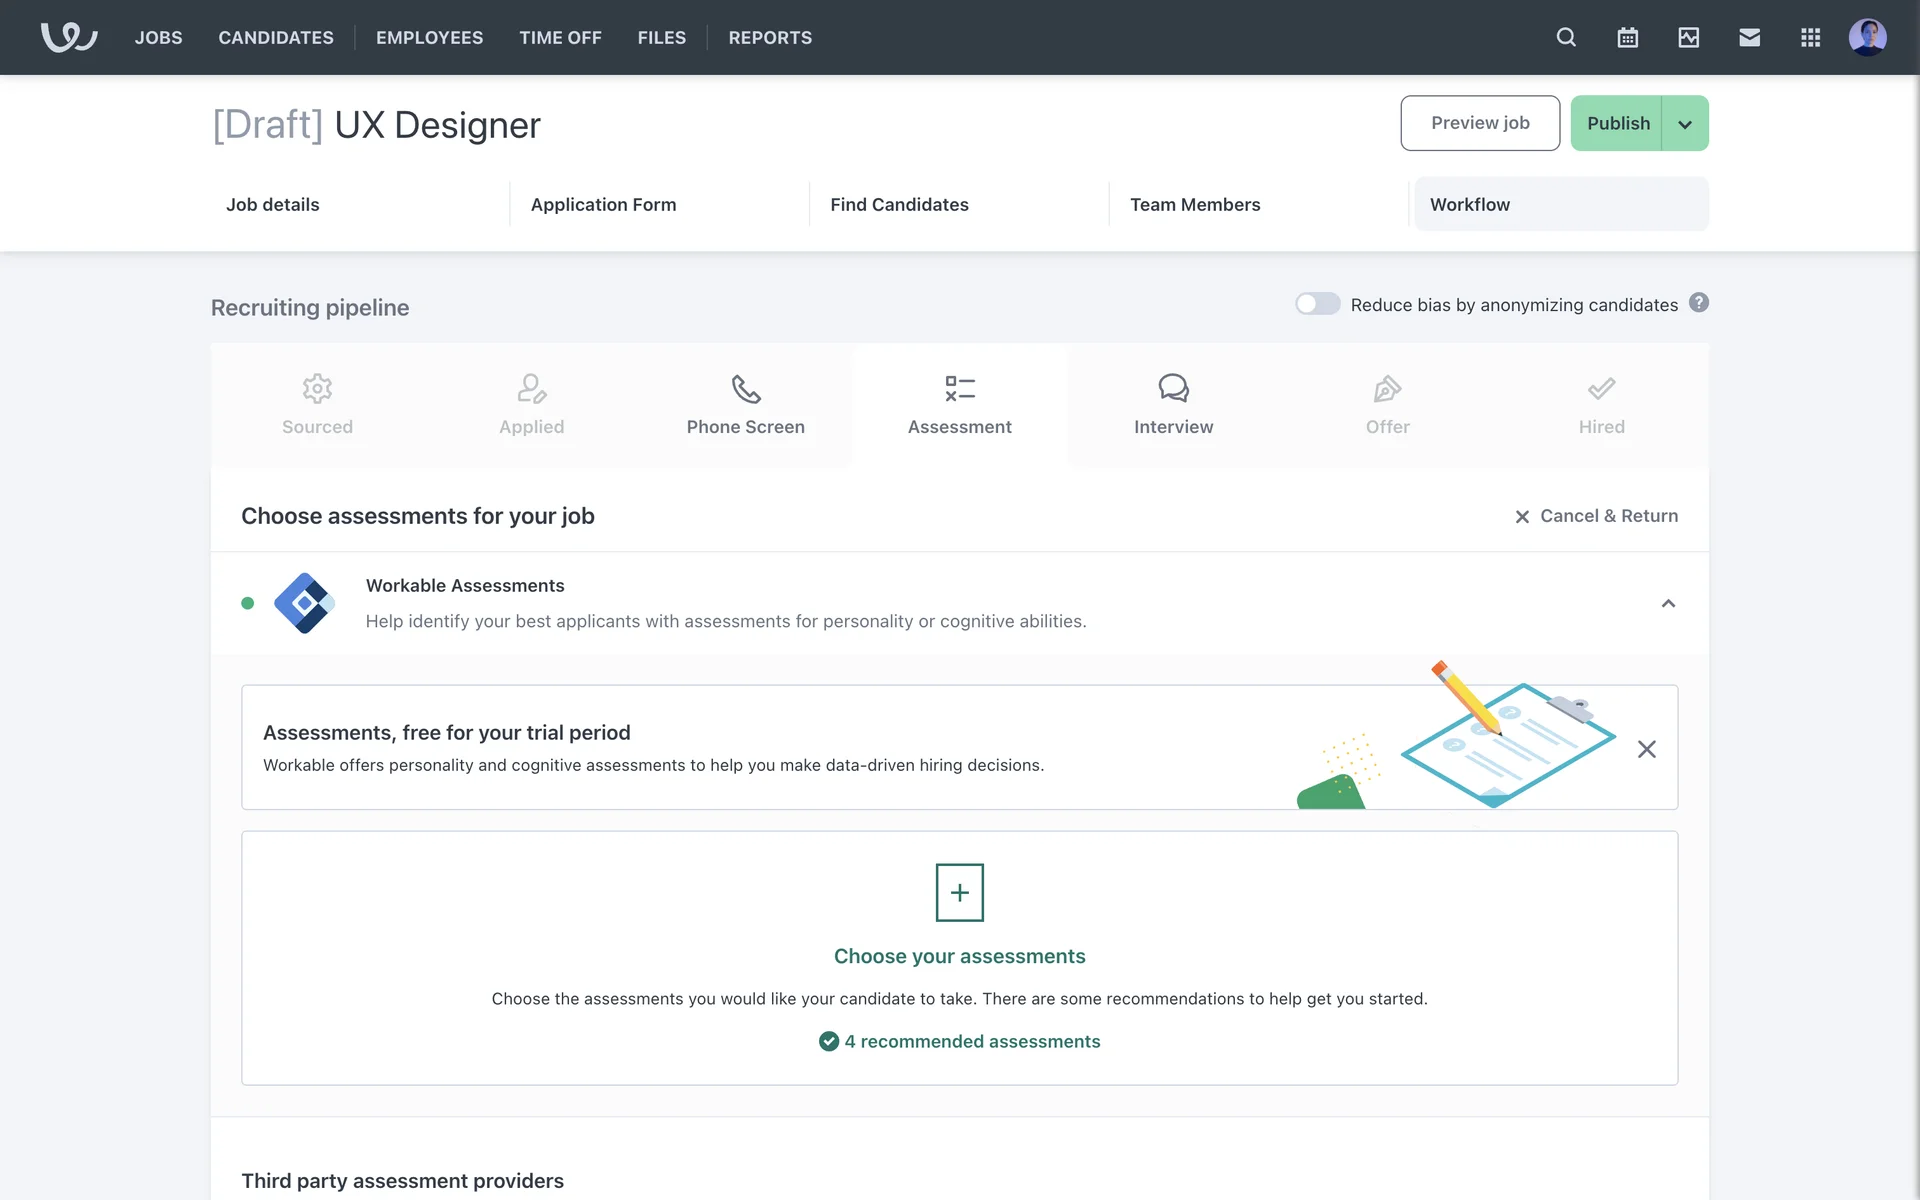The height and width of the screenshot is (1200, 1920).
Task: Open the search icon in top bar
Action: (x=1566, y=37)
